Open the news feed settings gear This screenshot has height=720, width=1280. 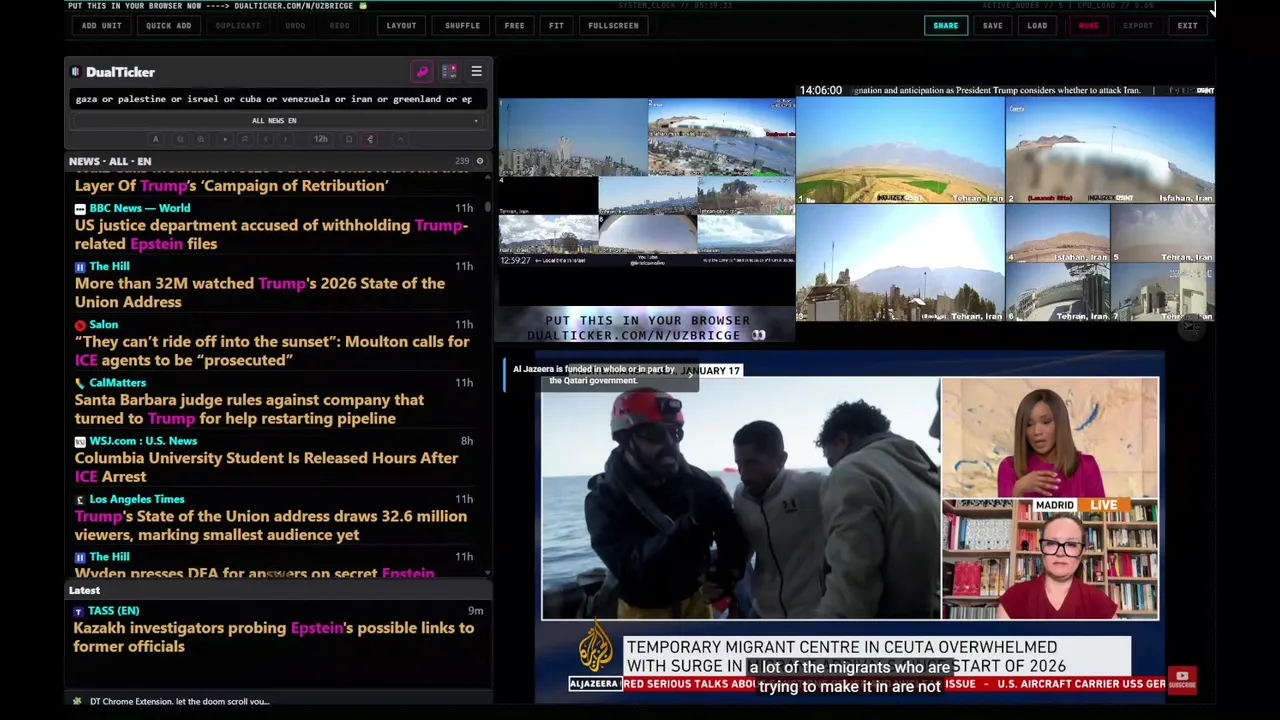(x=479, y=161)
